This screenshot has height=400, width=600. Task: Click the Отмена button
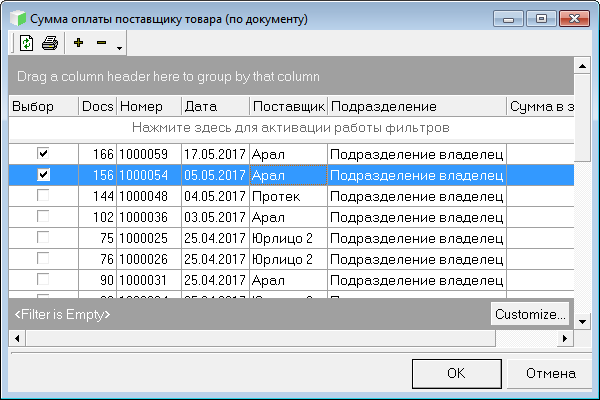[551, 374]
